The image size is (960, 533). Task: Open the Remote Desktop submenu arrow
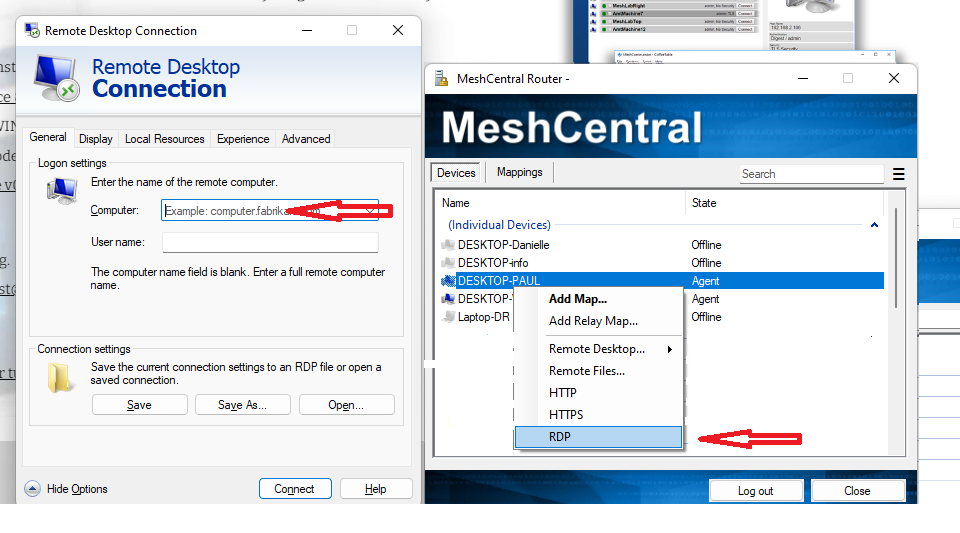(x=670, y=349)
